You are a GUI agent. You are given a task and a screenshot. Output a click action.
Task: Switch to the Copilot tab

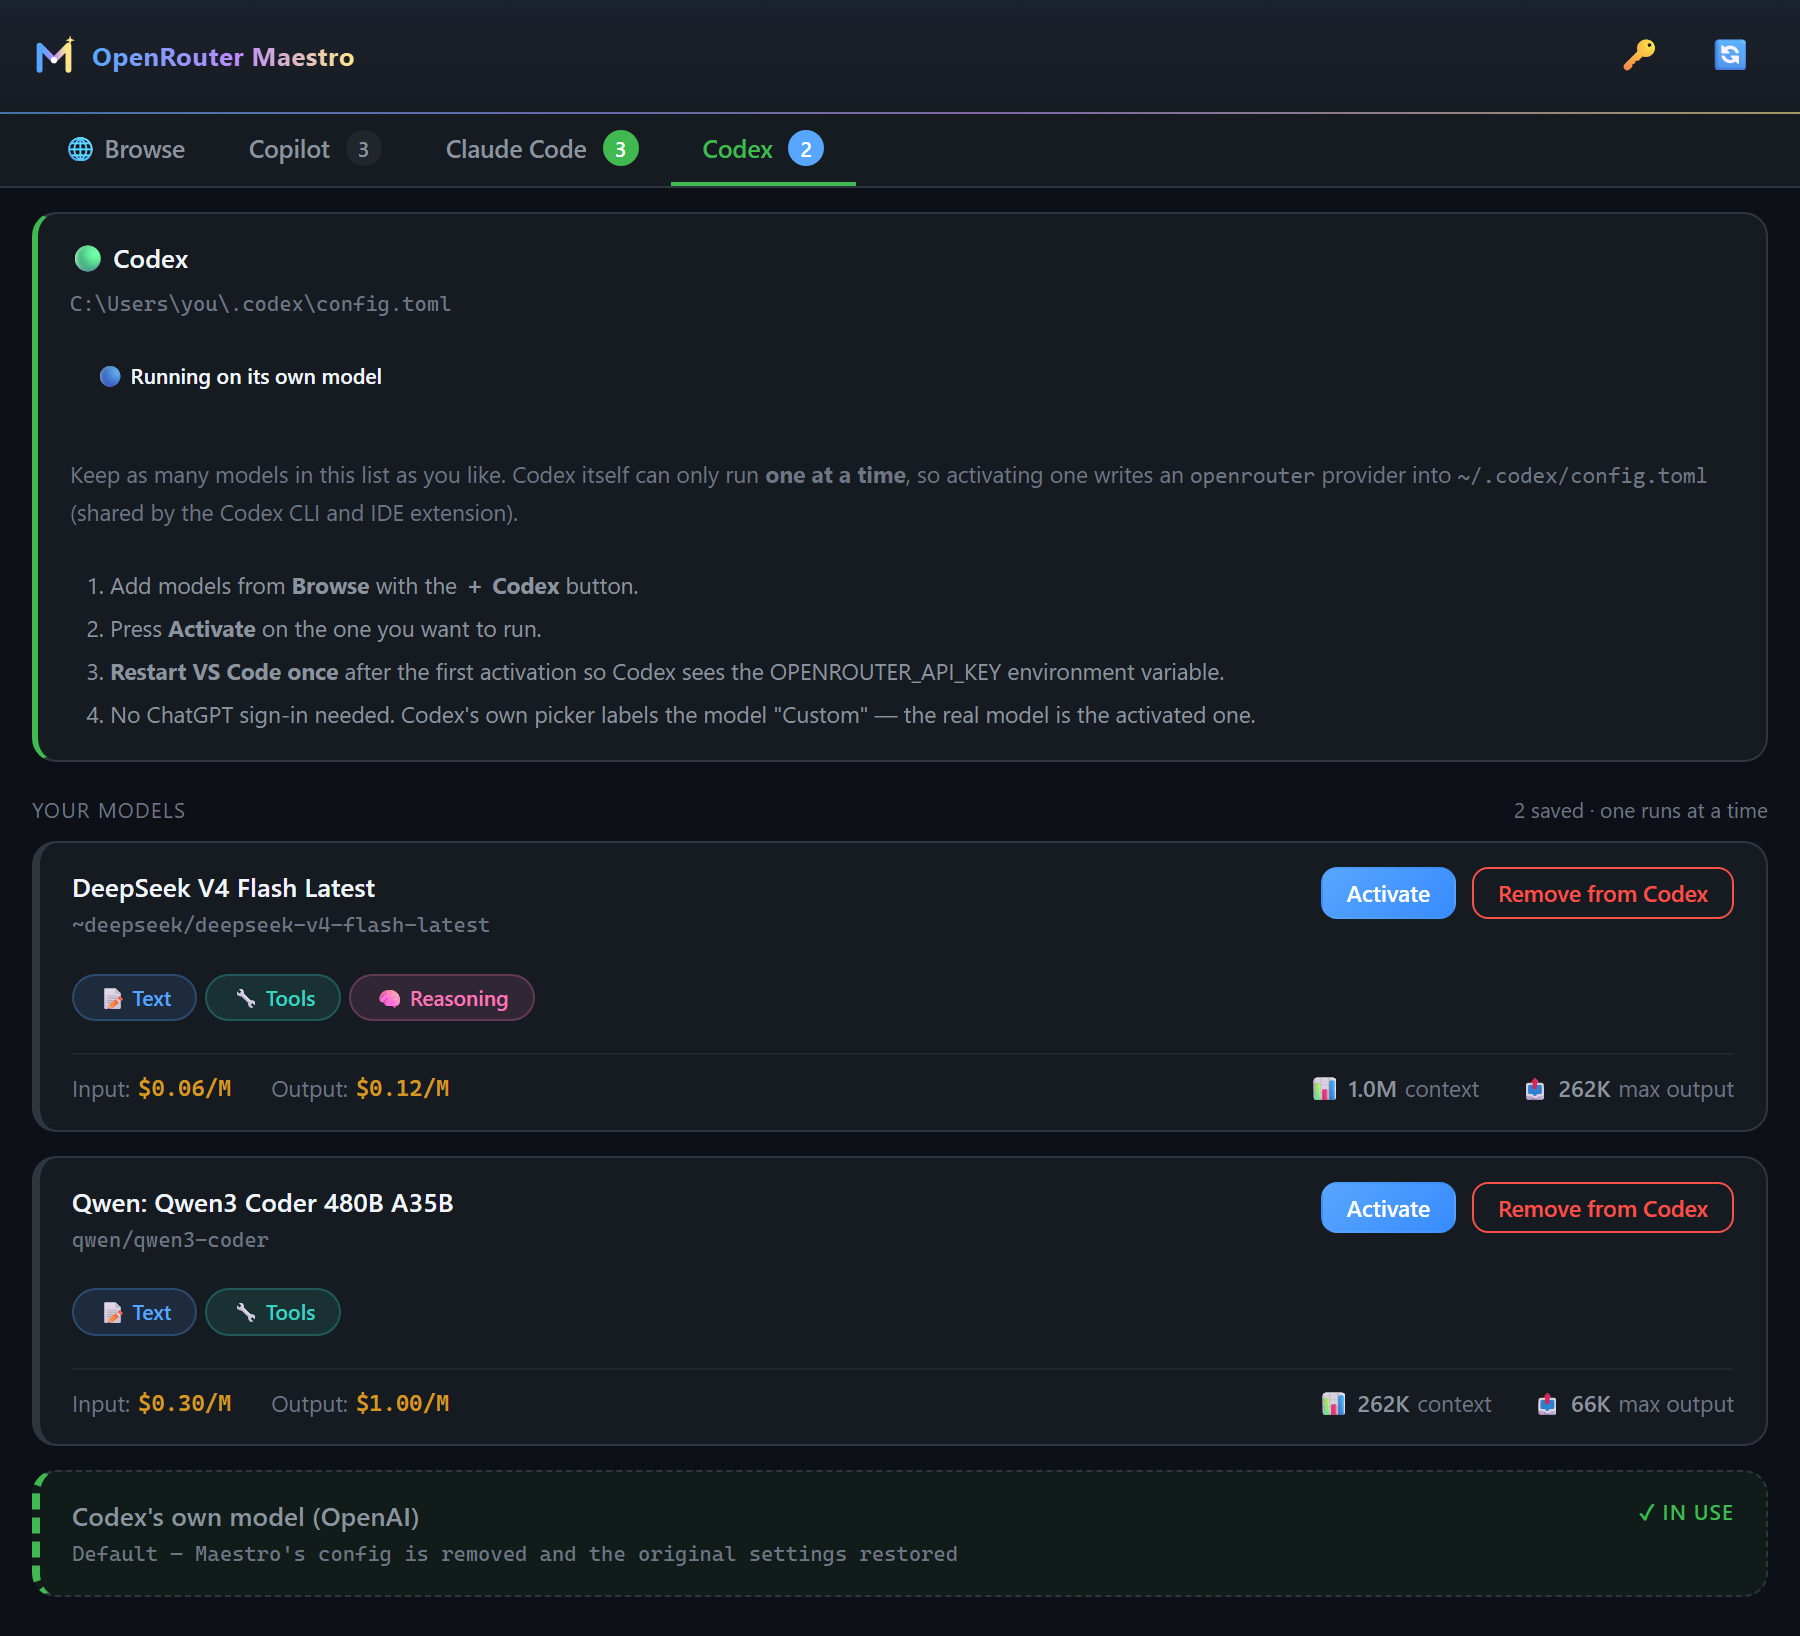click(x=314, y=149)
